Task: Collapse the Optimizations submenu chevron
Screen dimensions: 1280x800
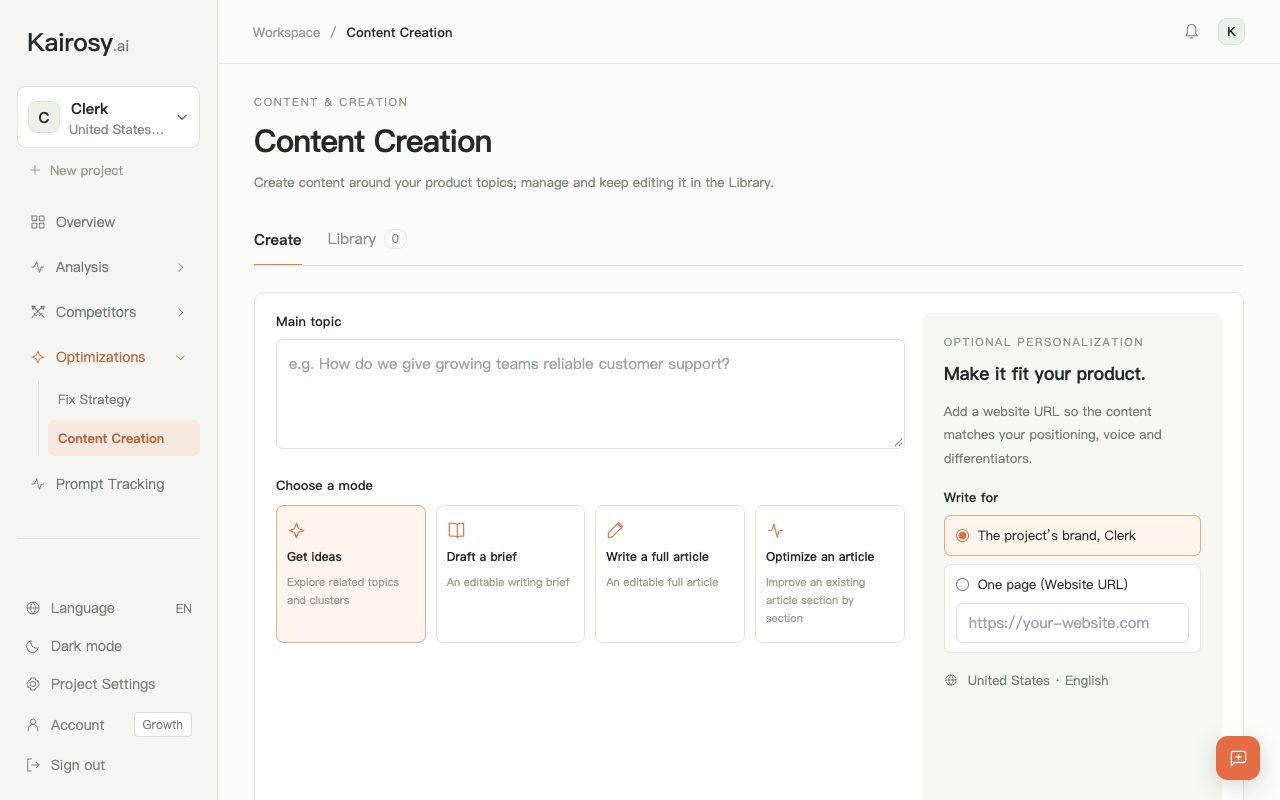Action: click(x=181, y=357)
